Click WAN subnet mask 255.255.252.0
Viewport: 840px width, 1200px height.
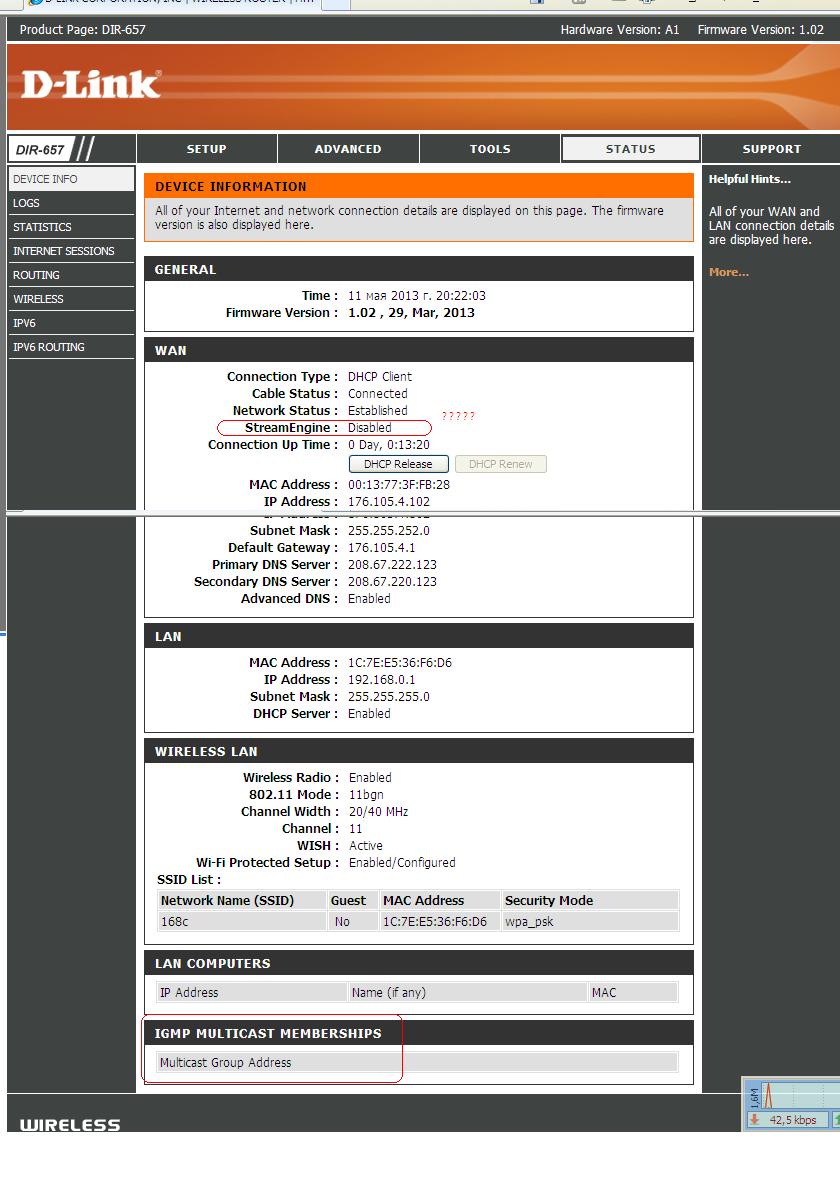pos(388,531)
